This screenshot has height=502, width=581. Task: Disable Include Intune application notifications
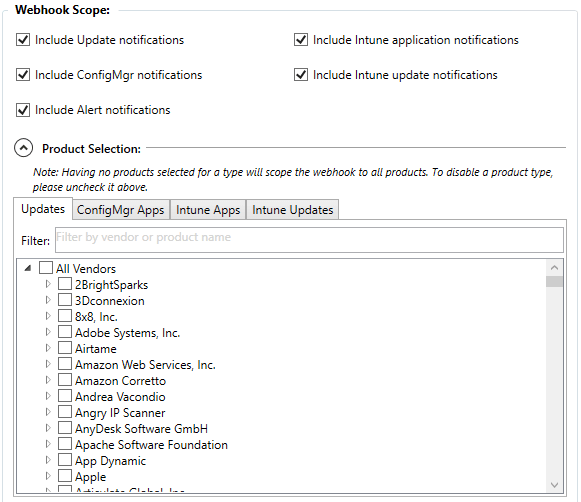click(x=301, y=39)
